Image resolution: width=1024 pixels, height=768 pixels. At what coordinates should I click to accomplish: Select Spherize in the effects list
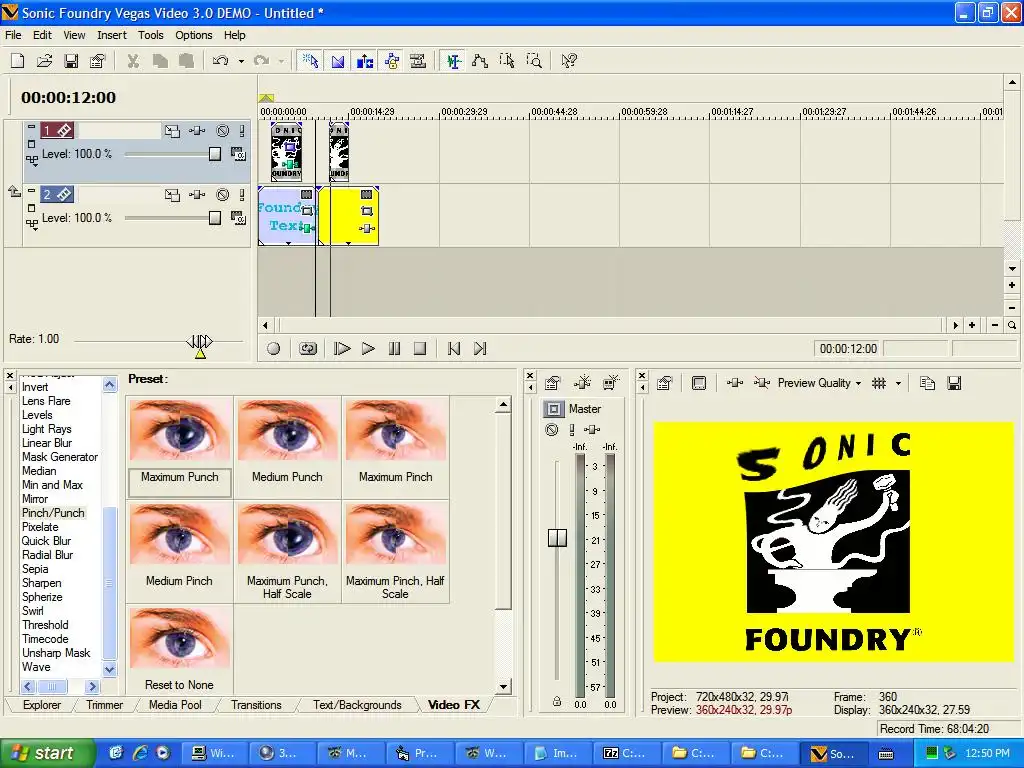42,597
